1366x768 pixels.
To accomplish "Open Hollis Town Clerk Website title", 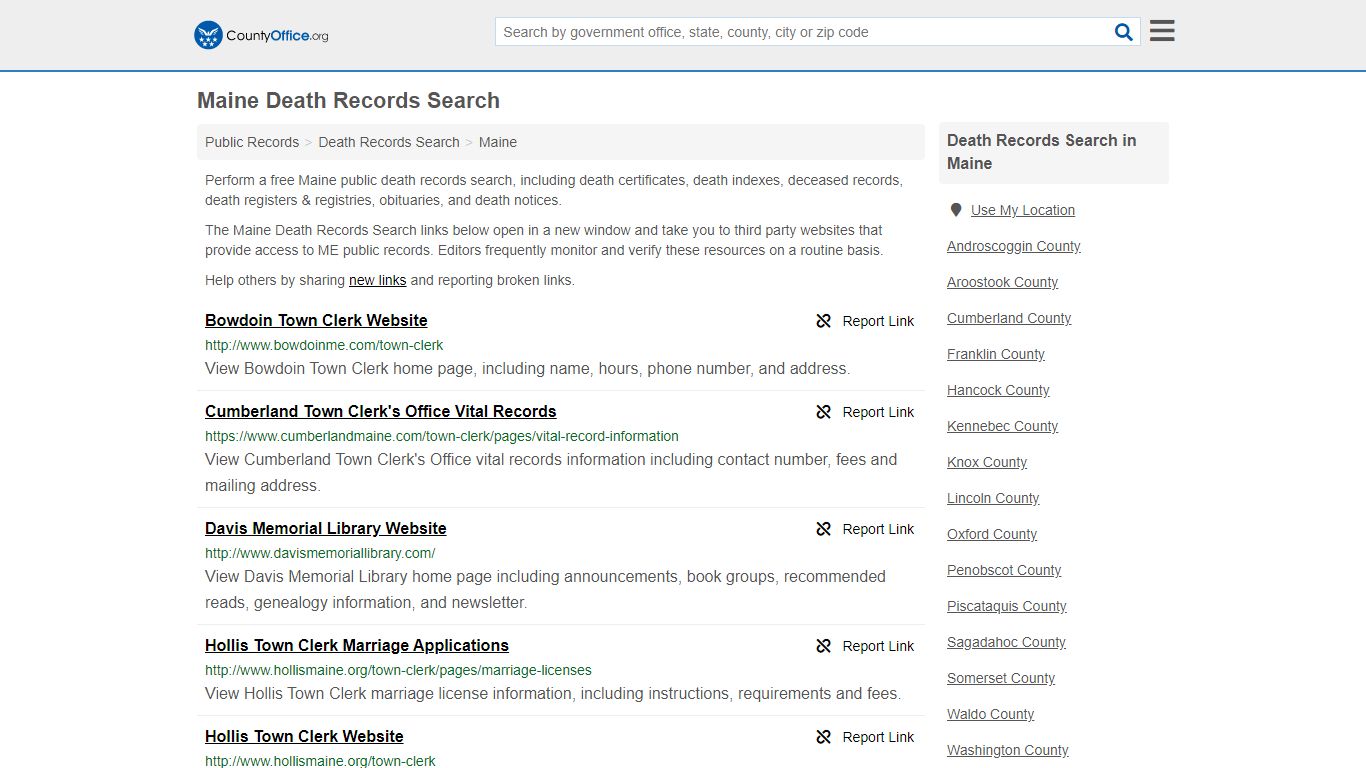I will coord(304,736).
